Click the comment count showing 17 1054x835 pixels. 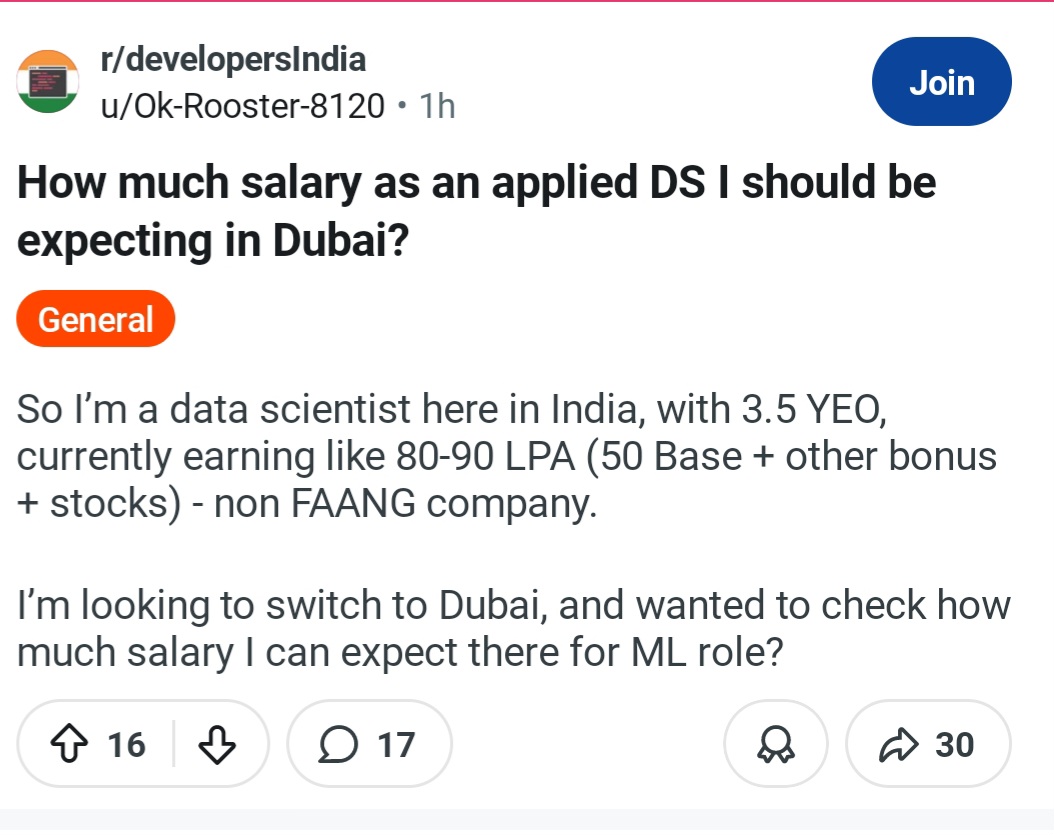396,744
